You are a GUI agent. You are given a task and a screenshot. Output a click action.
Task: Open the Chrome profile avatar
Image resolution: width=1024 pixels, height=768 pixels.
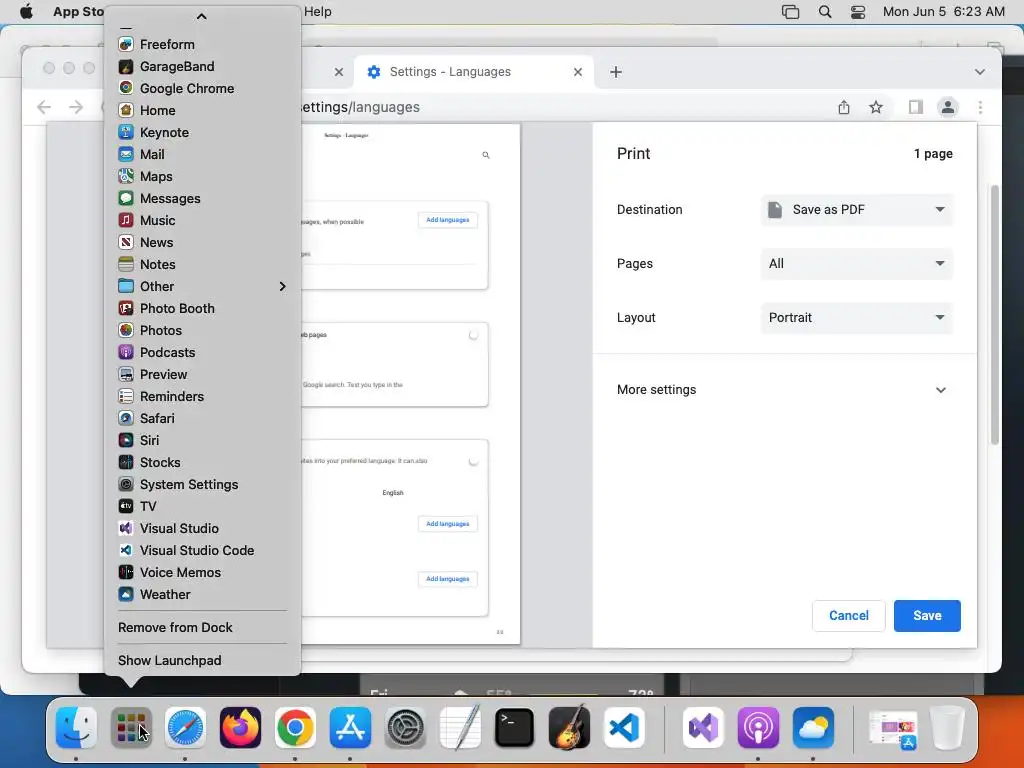[x=948, y=107]
